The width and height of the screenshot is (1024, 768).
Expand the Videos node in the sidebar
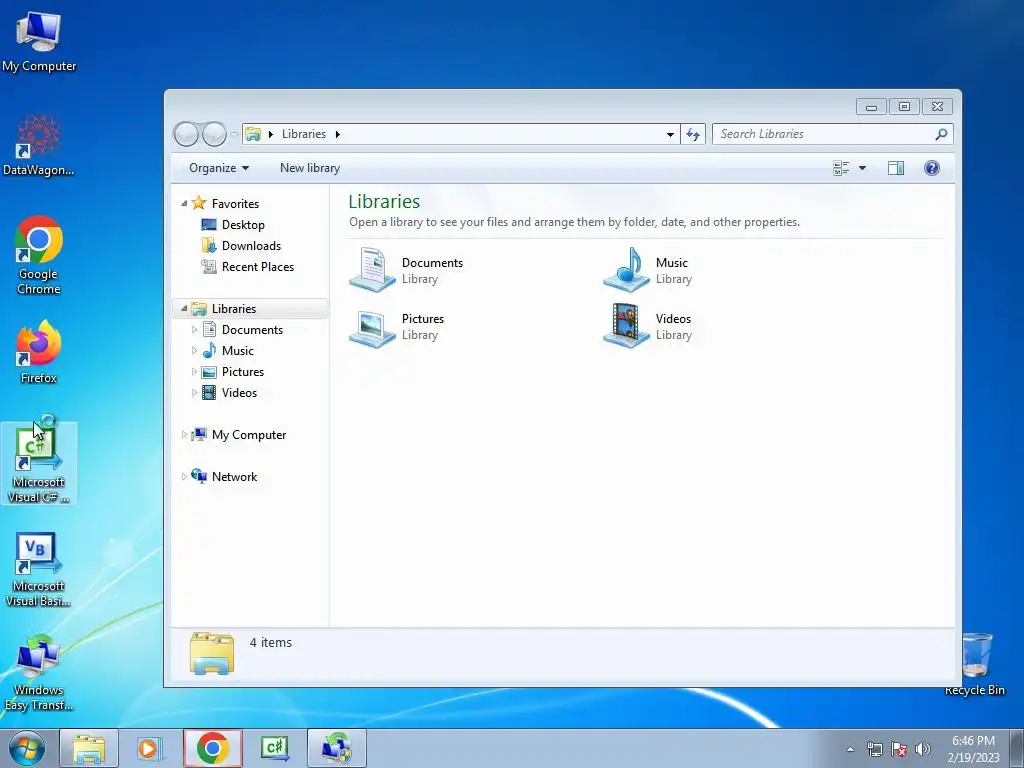point(194,392)
